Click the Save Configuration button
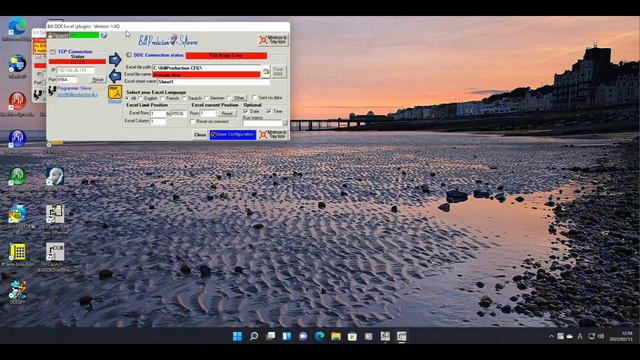 coord(233,134)
